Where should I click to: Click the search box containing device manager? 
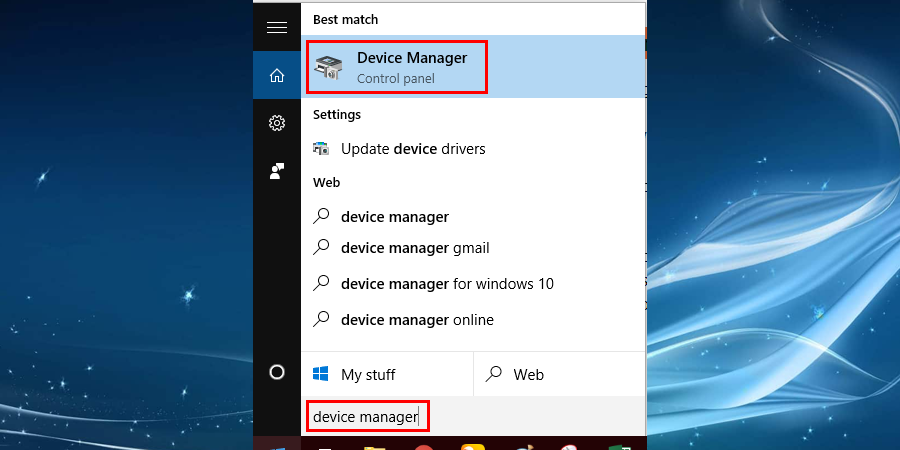coord(474,416)
